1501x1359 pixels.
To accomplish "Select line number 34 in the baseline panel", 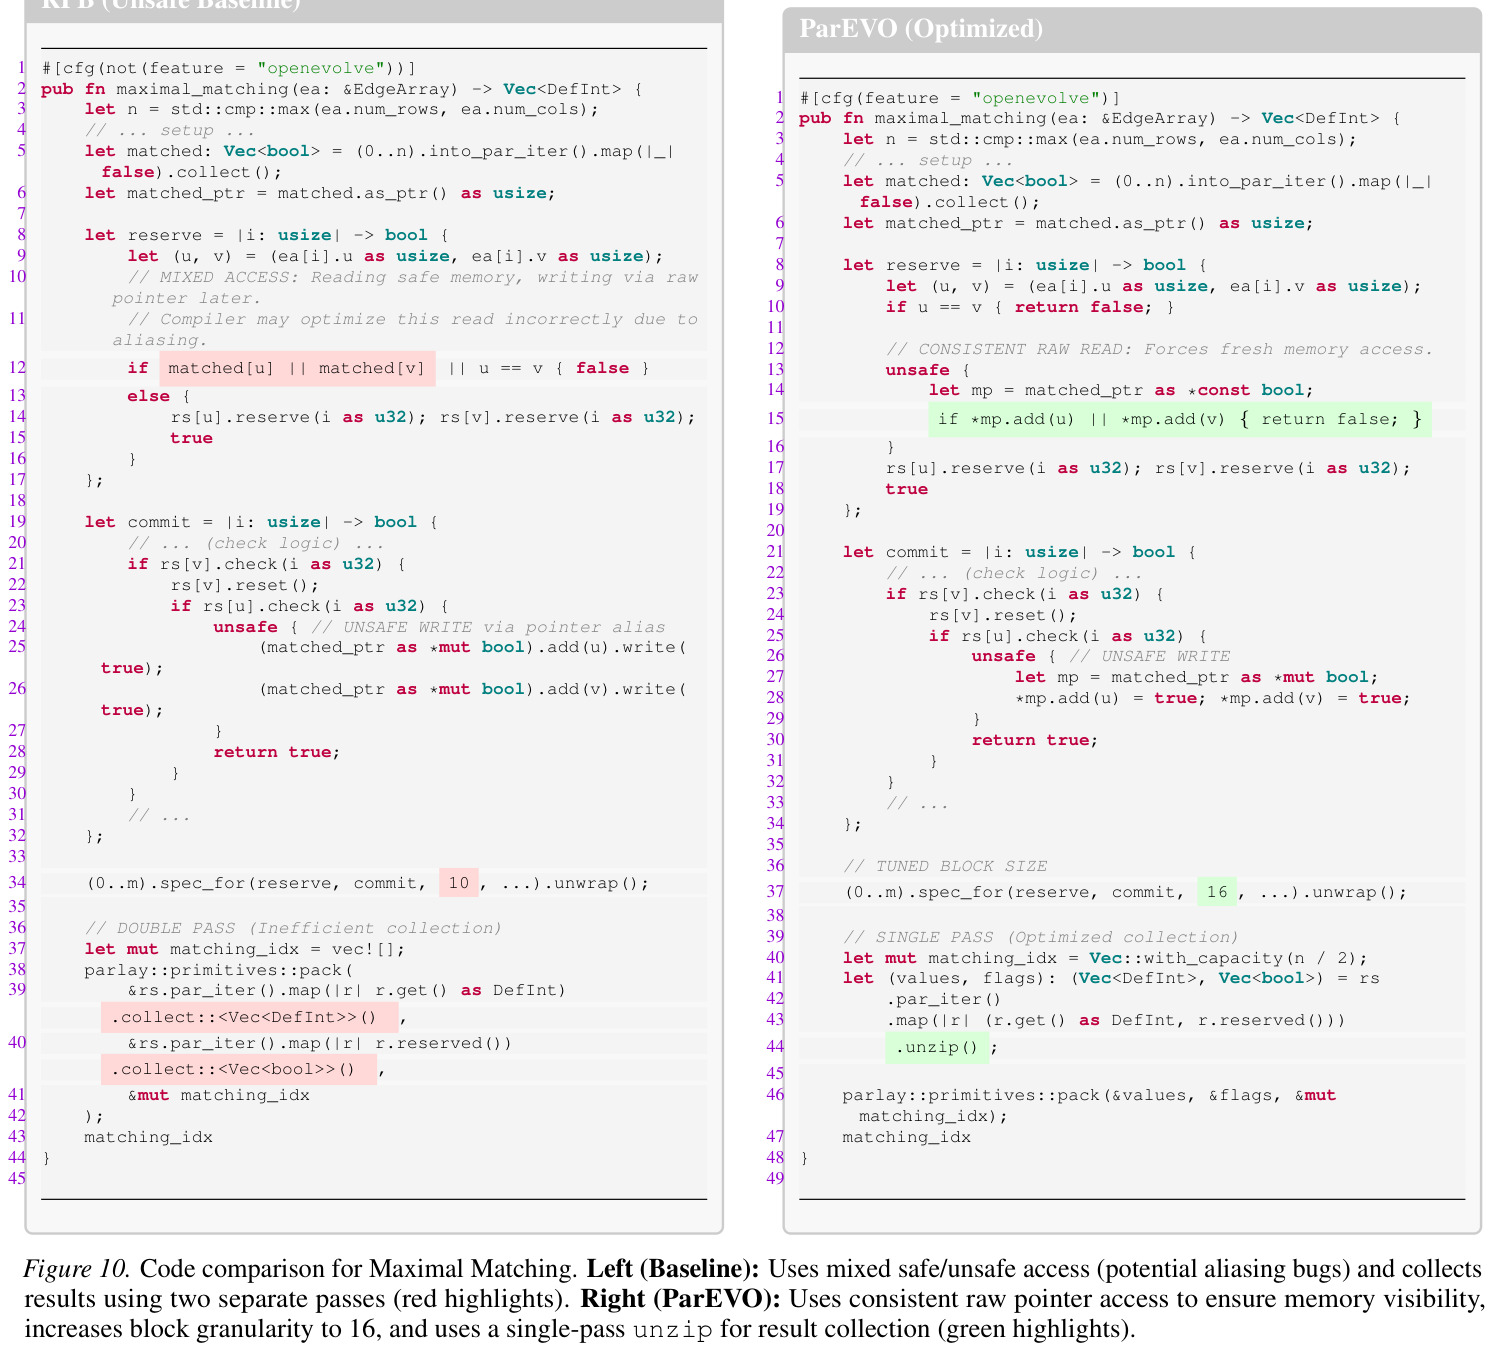I will (x=16, y=883).
